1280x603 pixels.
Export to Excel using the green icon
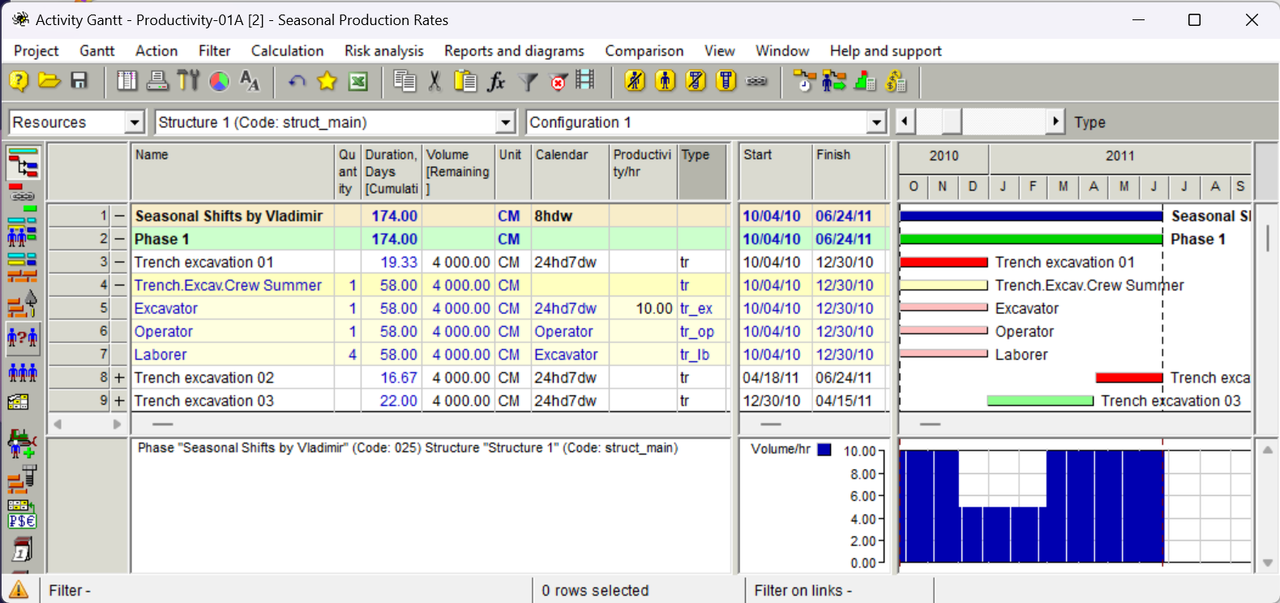click(x=357, y=82)
